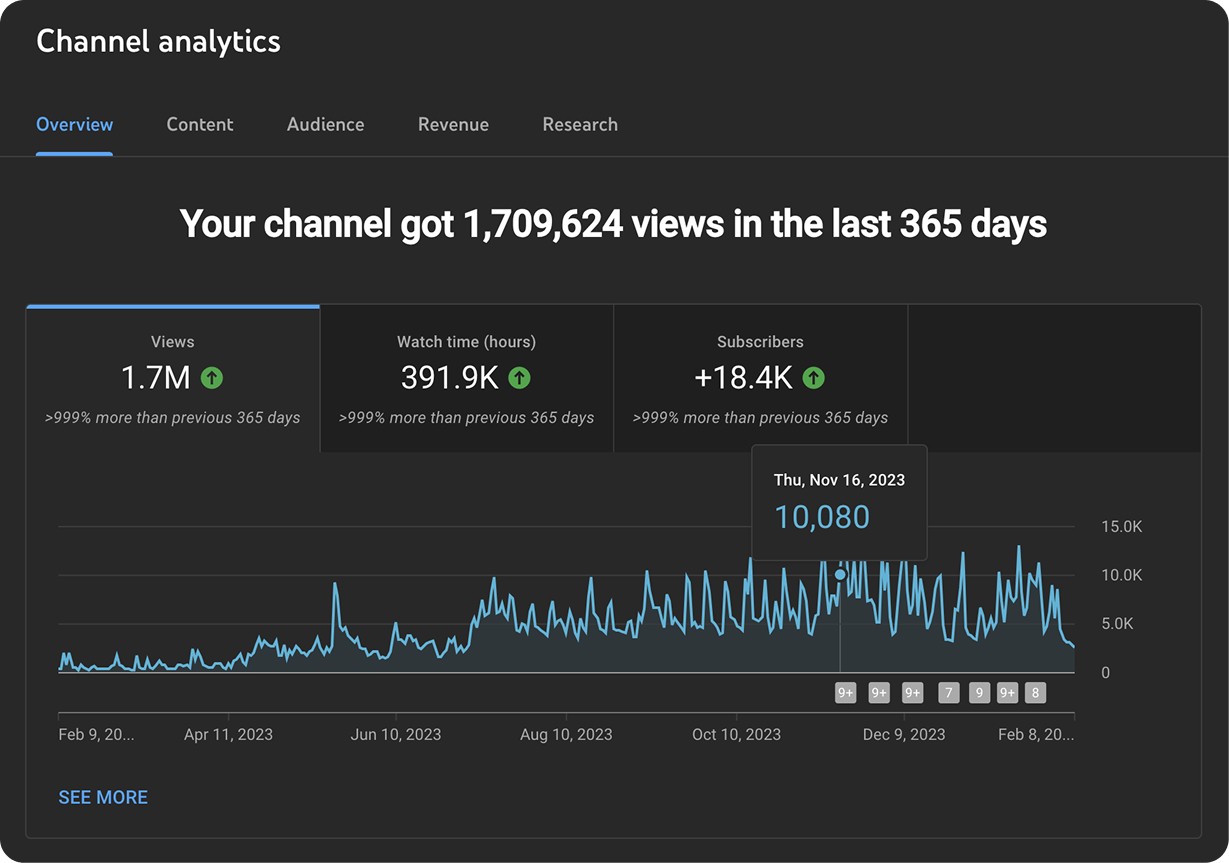Open the Audience tab
The height and width of the screenshot is (863, 1229).
[x=326, y=125]
